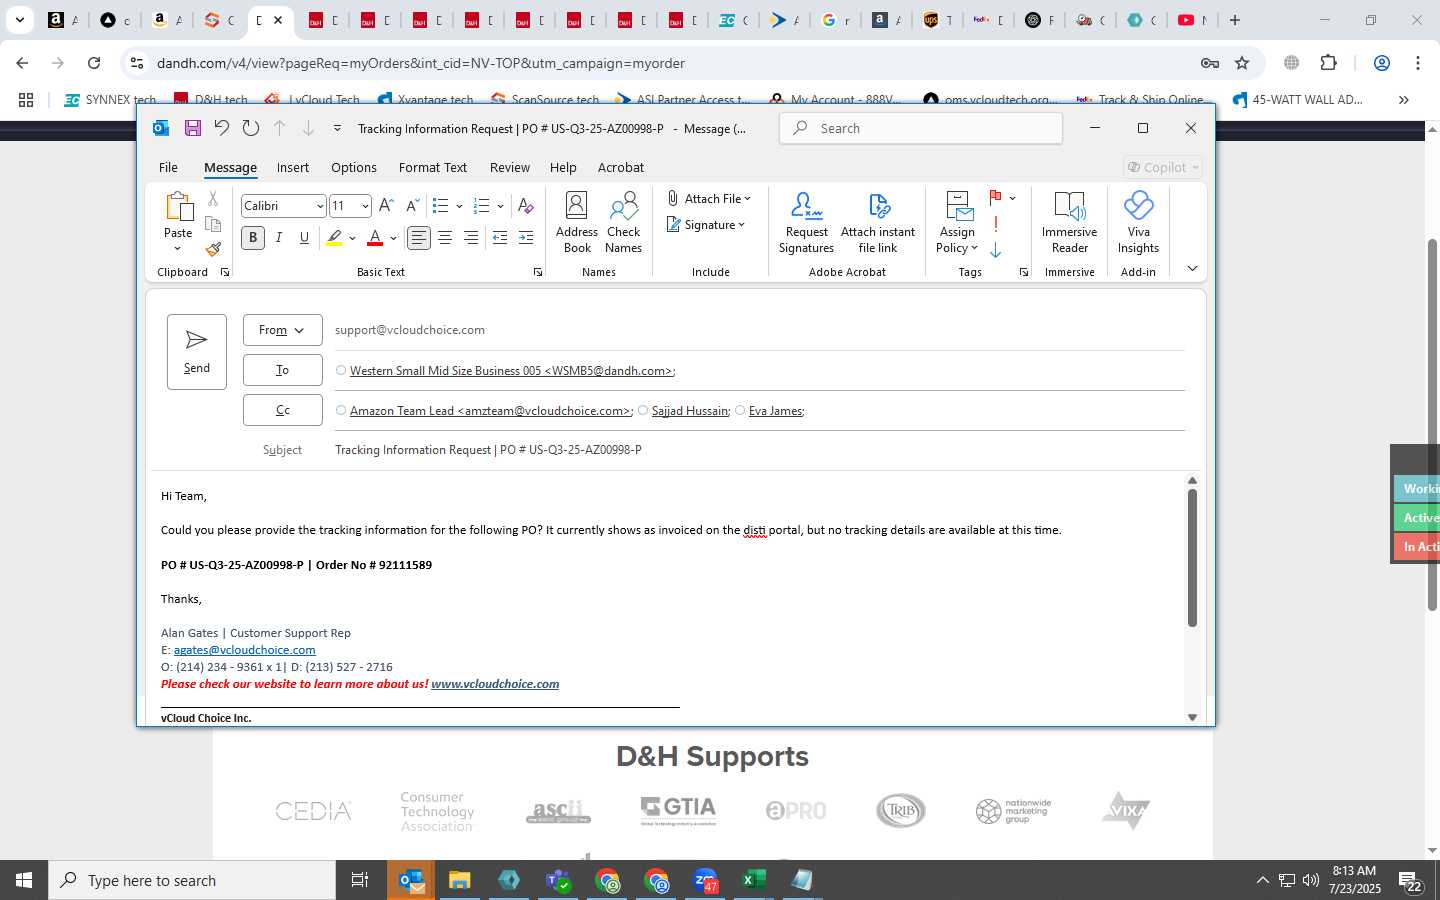
Task: Activate the Format Painter brush
Action: point(213,249)
